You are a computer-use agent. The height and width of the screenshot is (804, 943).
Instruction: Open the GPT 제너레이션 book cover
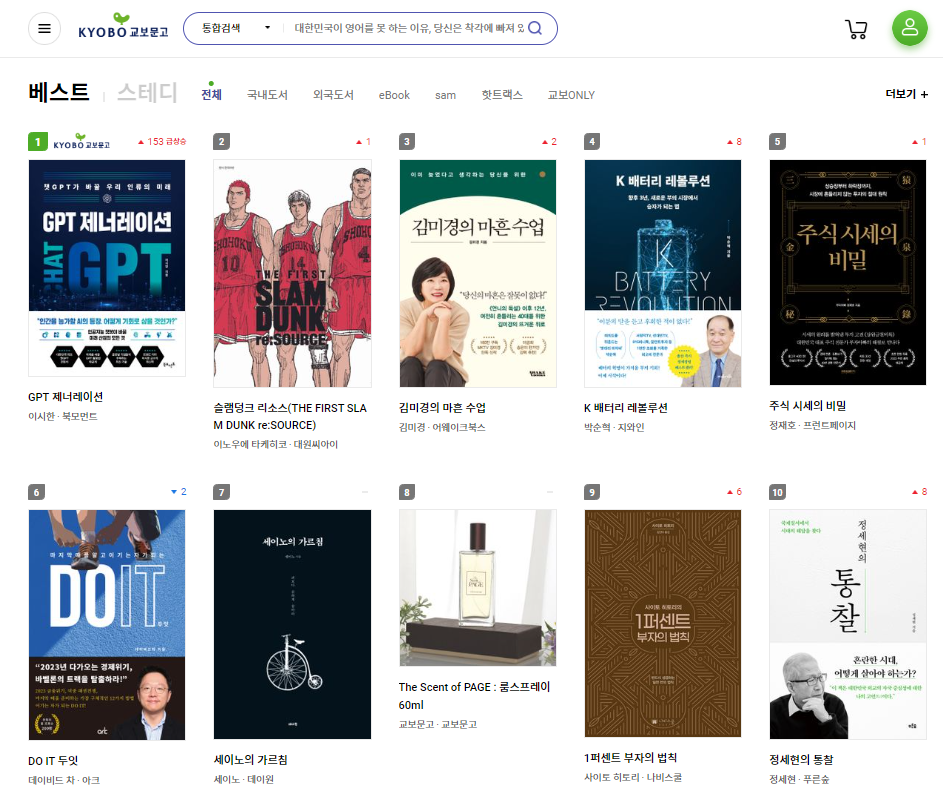coord(107,268)
